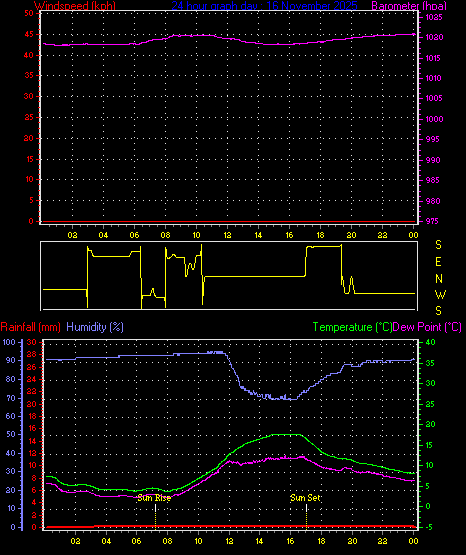Select the Dew Point (°C) legend label
The height and width of the screenshot is (555, 466).
(427, 327)
